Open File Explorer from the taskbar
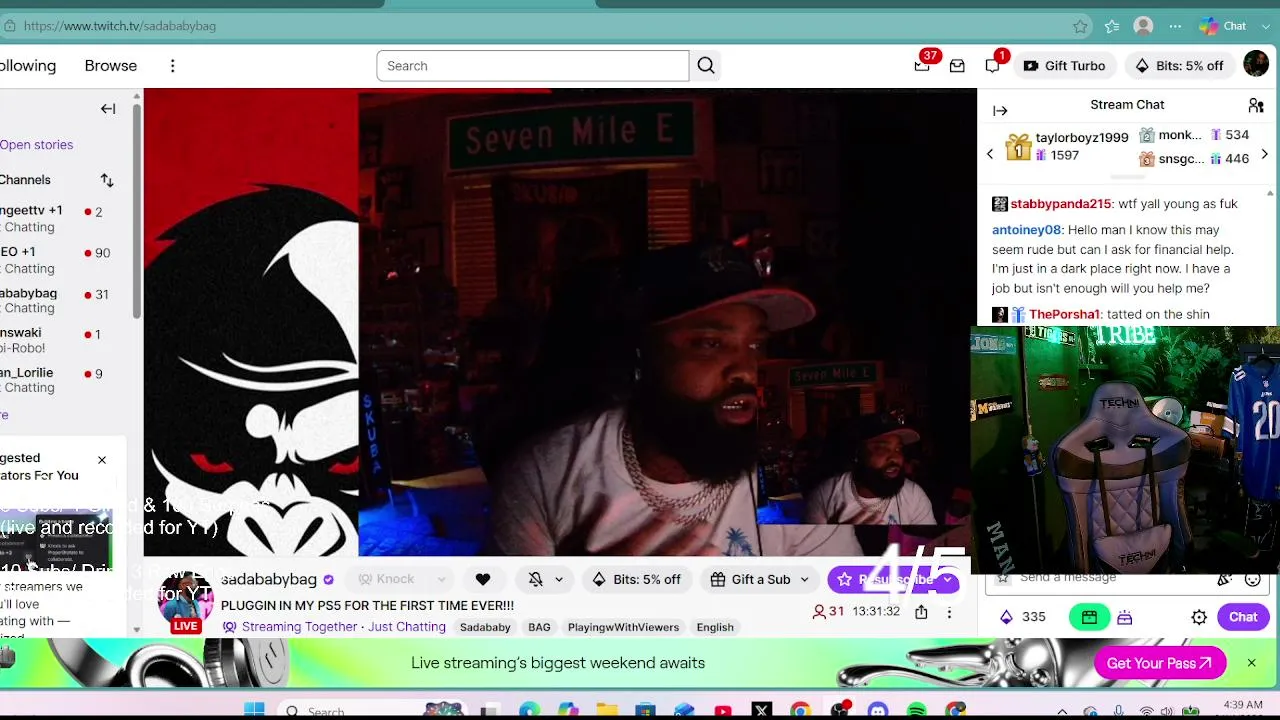Viewport: 1280px width, 720px height. pos(607,711)
